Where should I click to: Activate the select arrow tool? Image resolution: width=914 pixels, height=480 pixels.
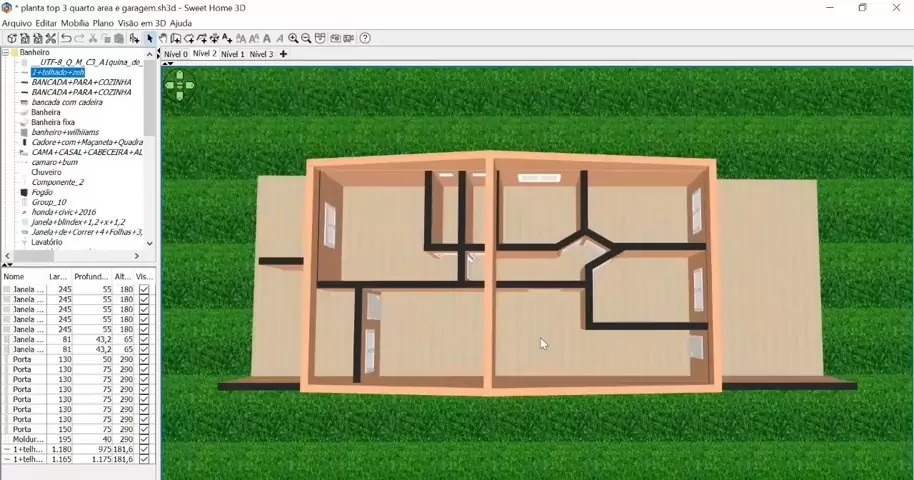pos(150,39)
